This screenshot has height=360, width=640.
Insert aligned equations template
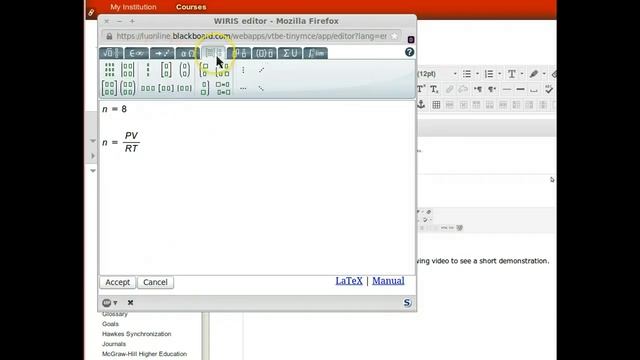(x=223, y=88)
